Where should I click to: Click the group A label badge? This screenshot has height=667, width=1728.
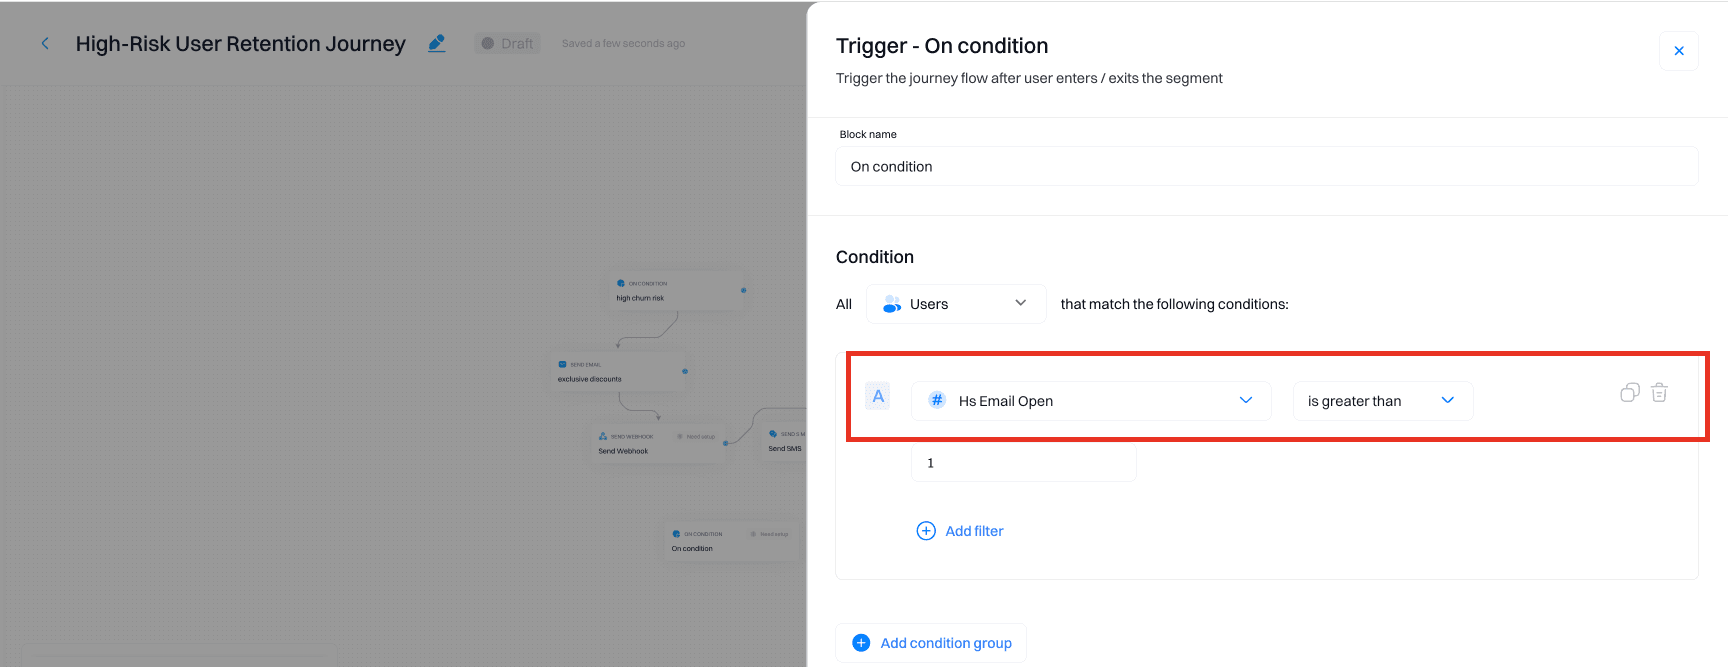pos(878,397)
